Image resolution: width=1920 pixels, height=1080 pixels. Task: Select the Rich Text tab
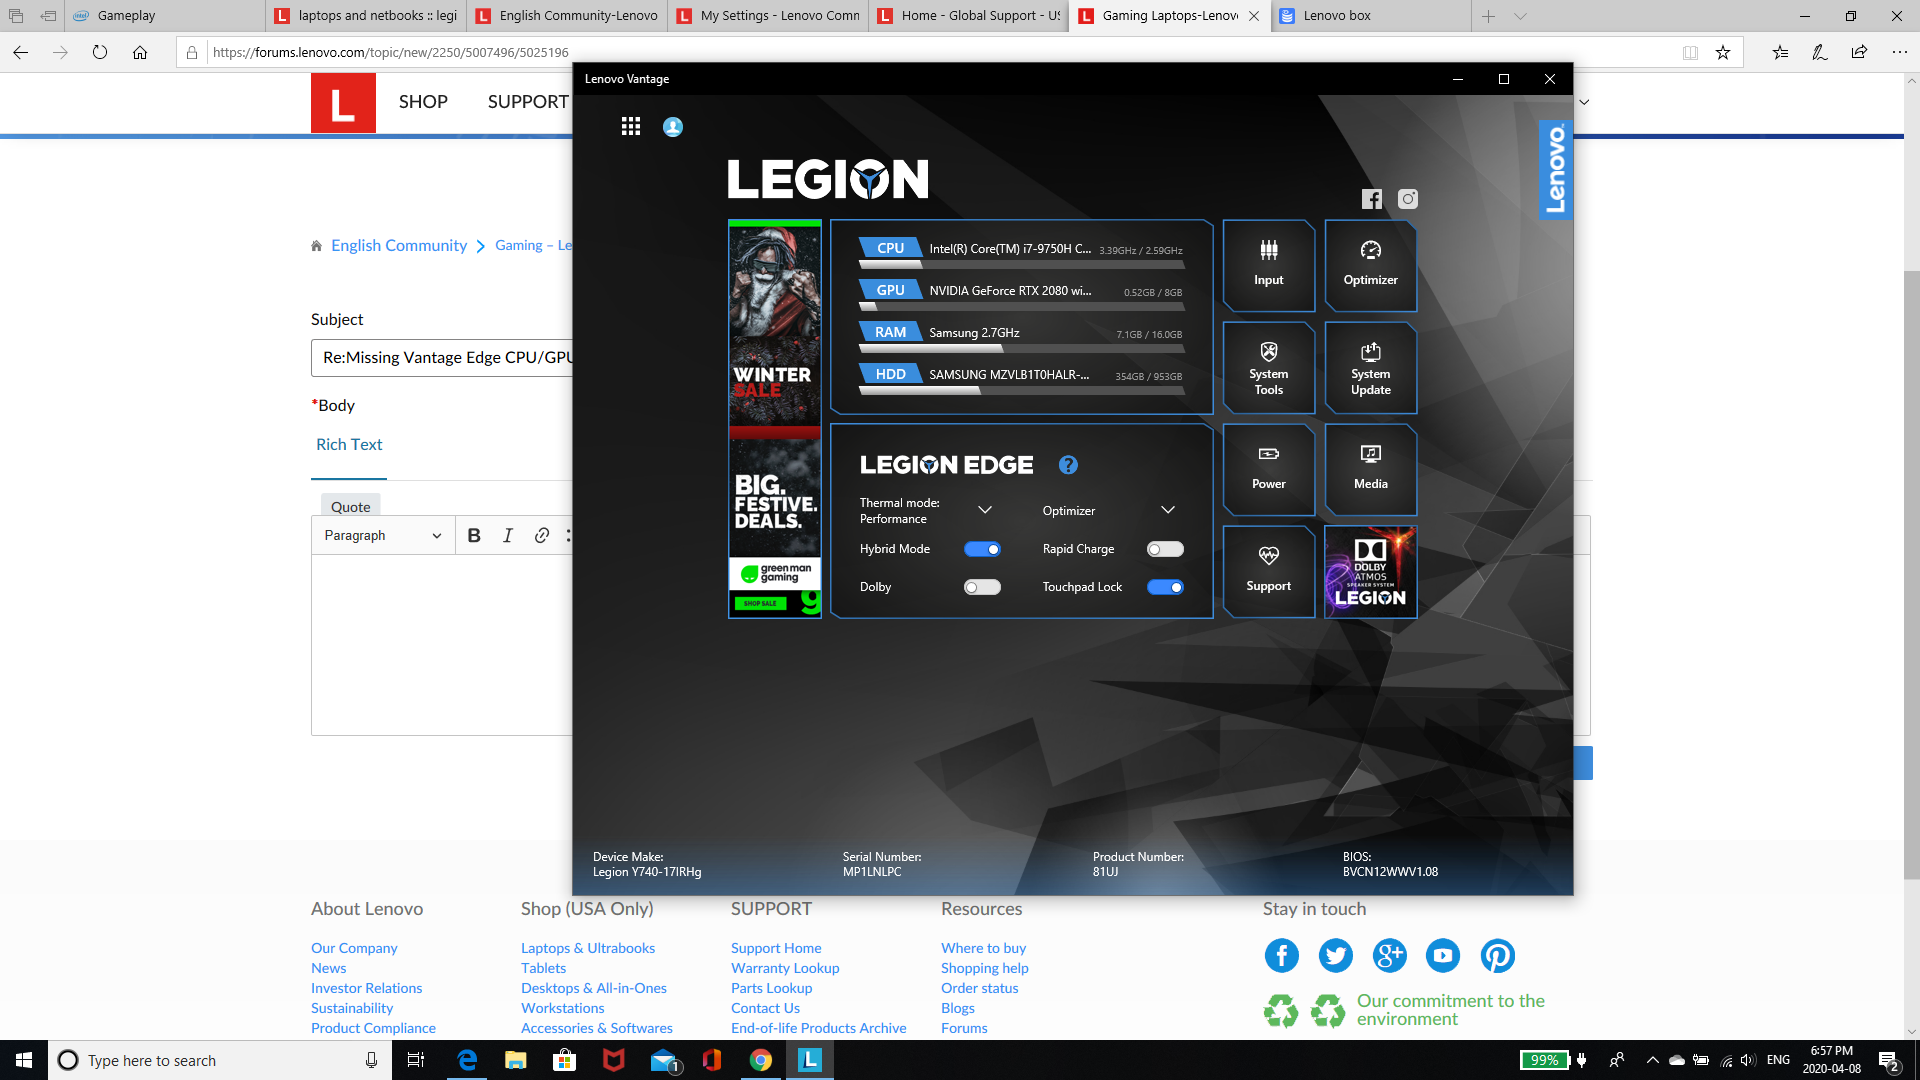349,445
